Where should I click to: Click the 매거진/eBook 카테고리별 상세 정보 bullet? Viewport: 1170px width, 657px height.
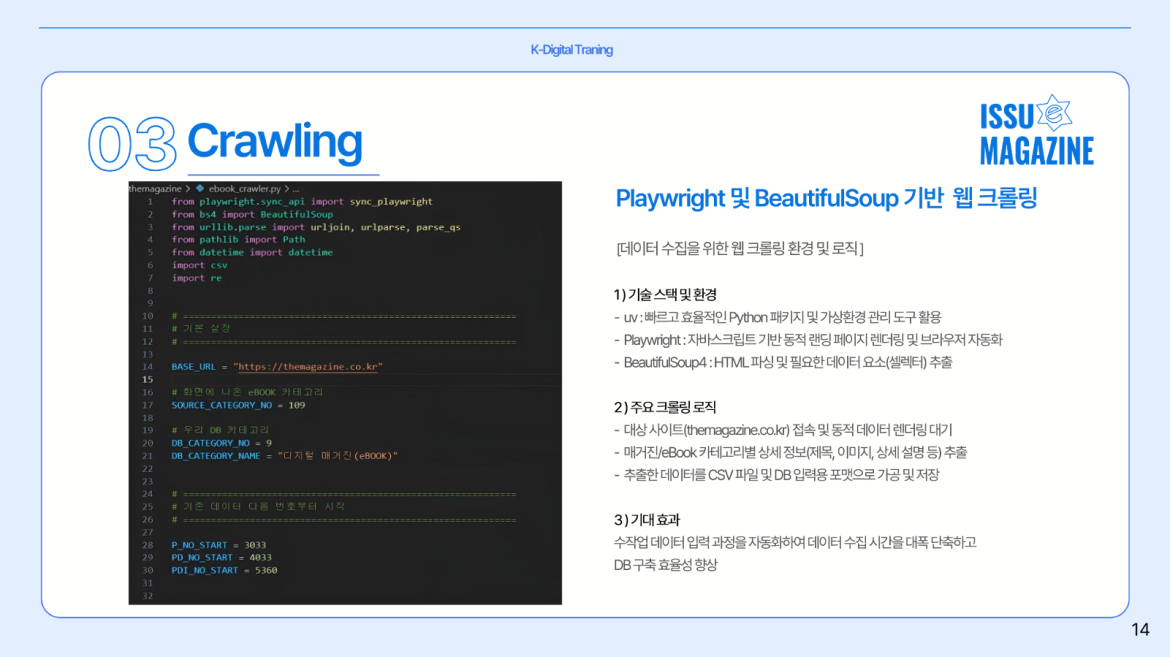[x=790, y=452]
